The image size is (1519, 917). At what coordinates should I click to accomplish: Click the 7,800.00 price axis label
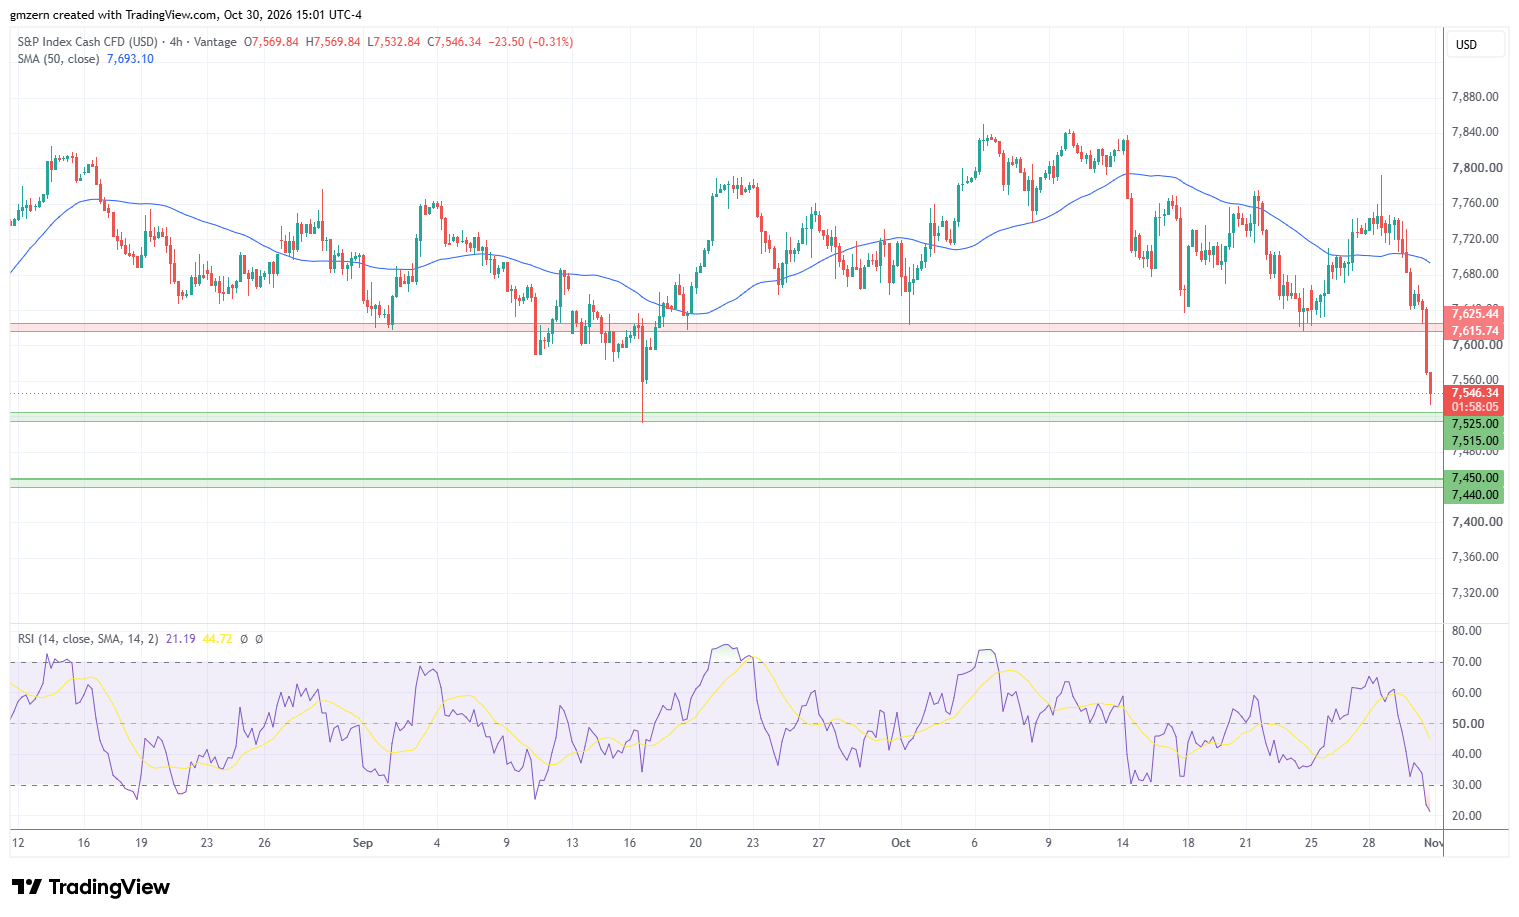[1476, 168]
